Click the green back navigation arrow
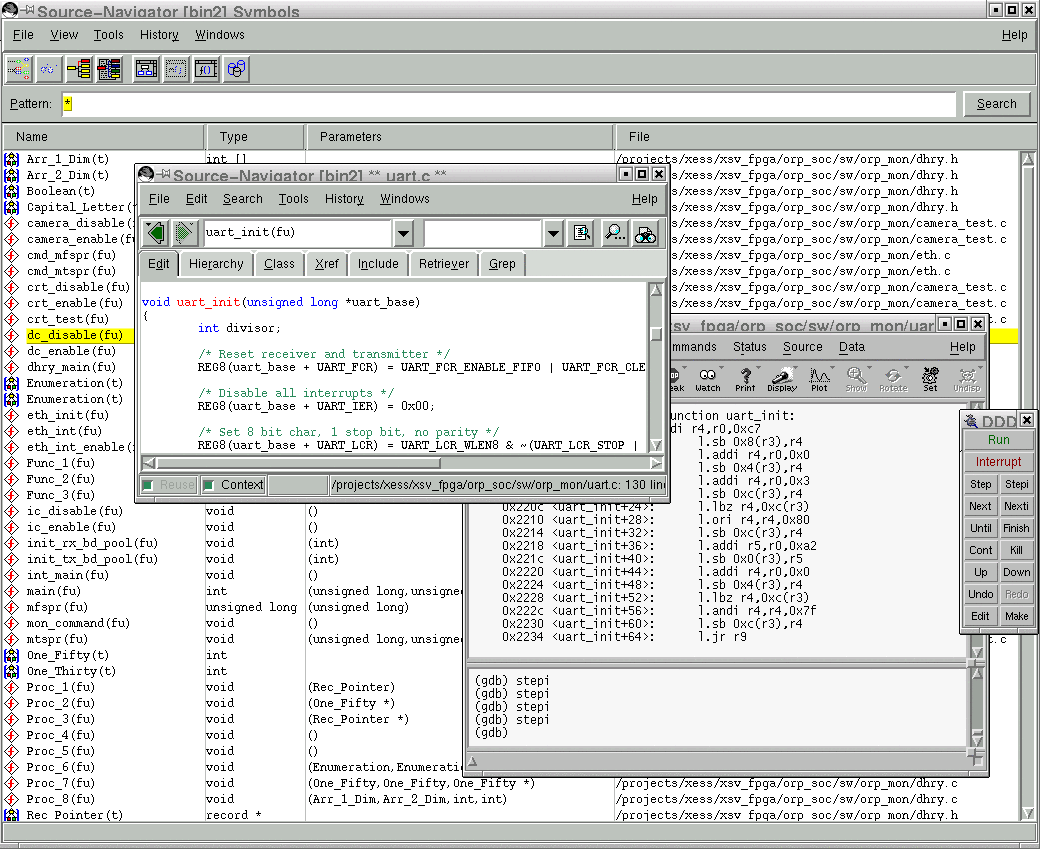Image resolution: width=1040 pixels, height=849 pixels. (155, 233)
